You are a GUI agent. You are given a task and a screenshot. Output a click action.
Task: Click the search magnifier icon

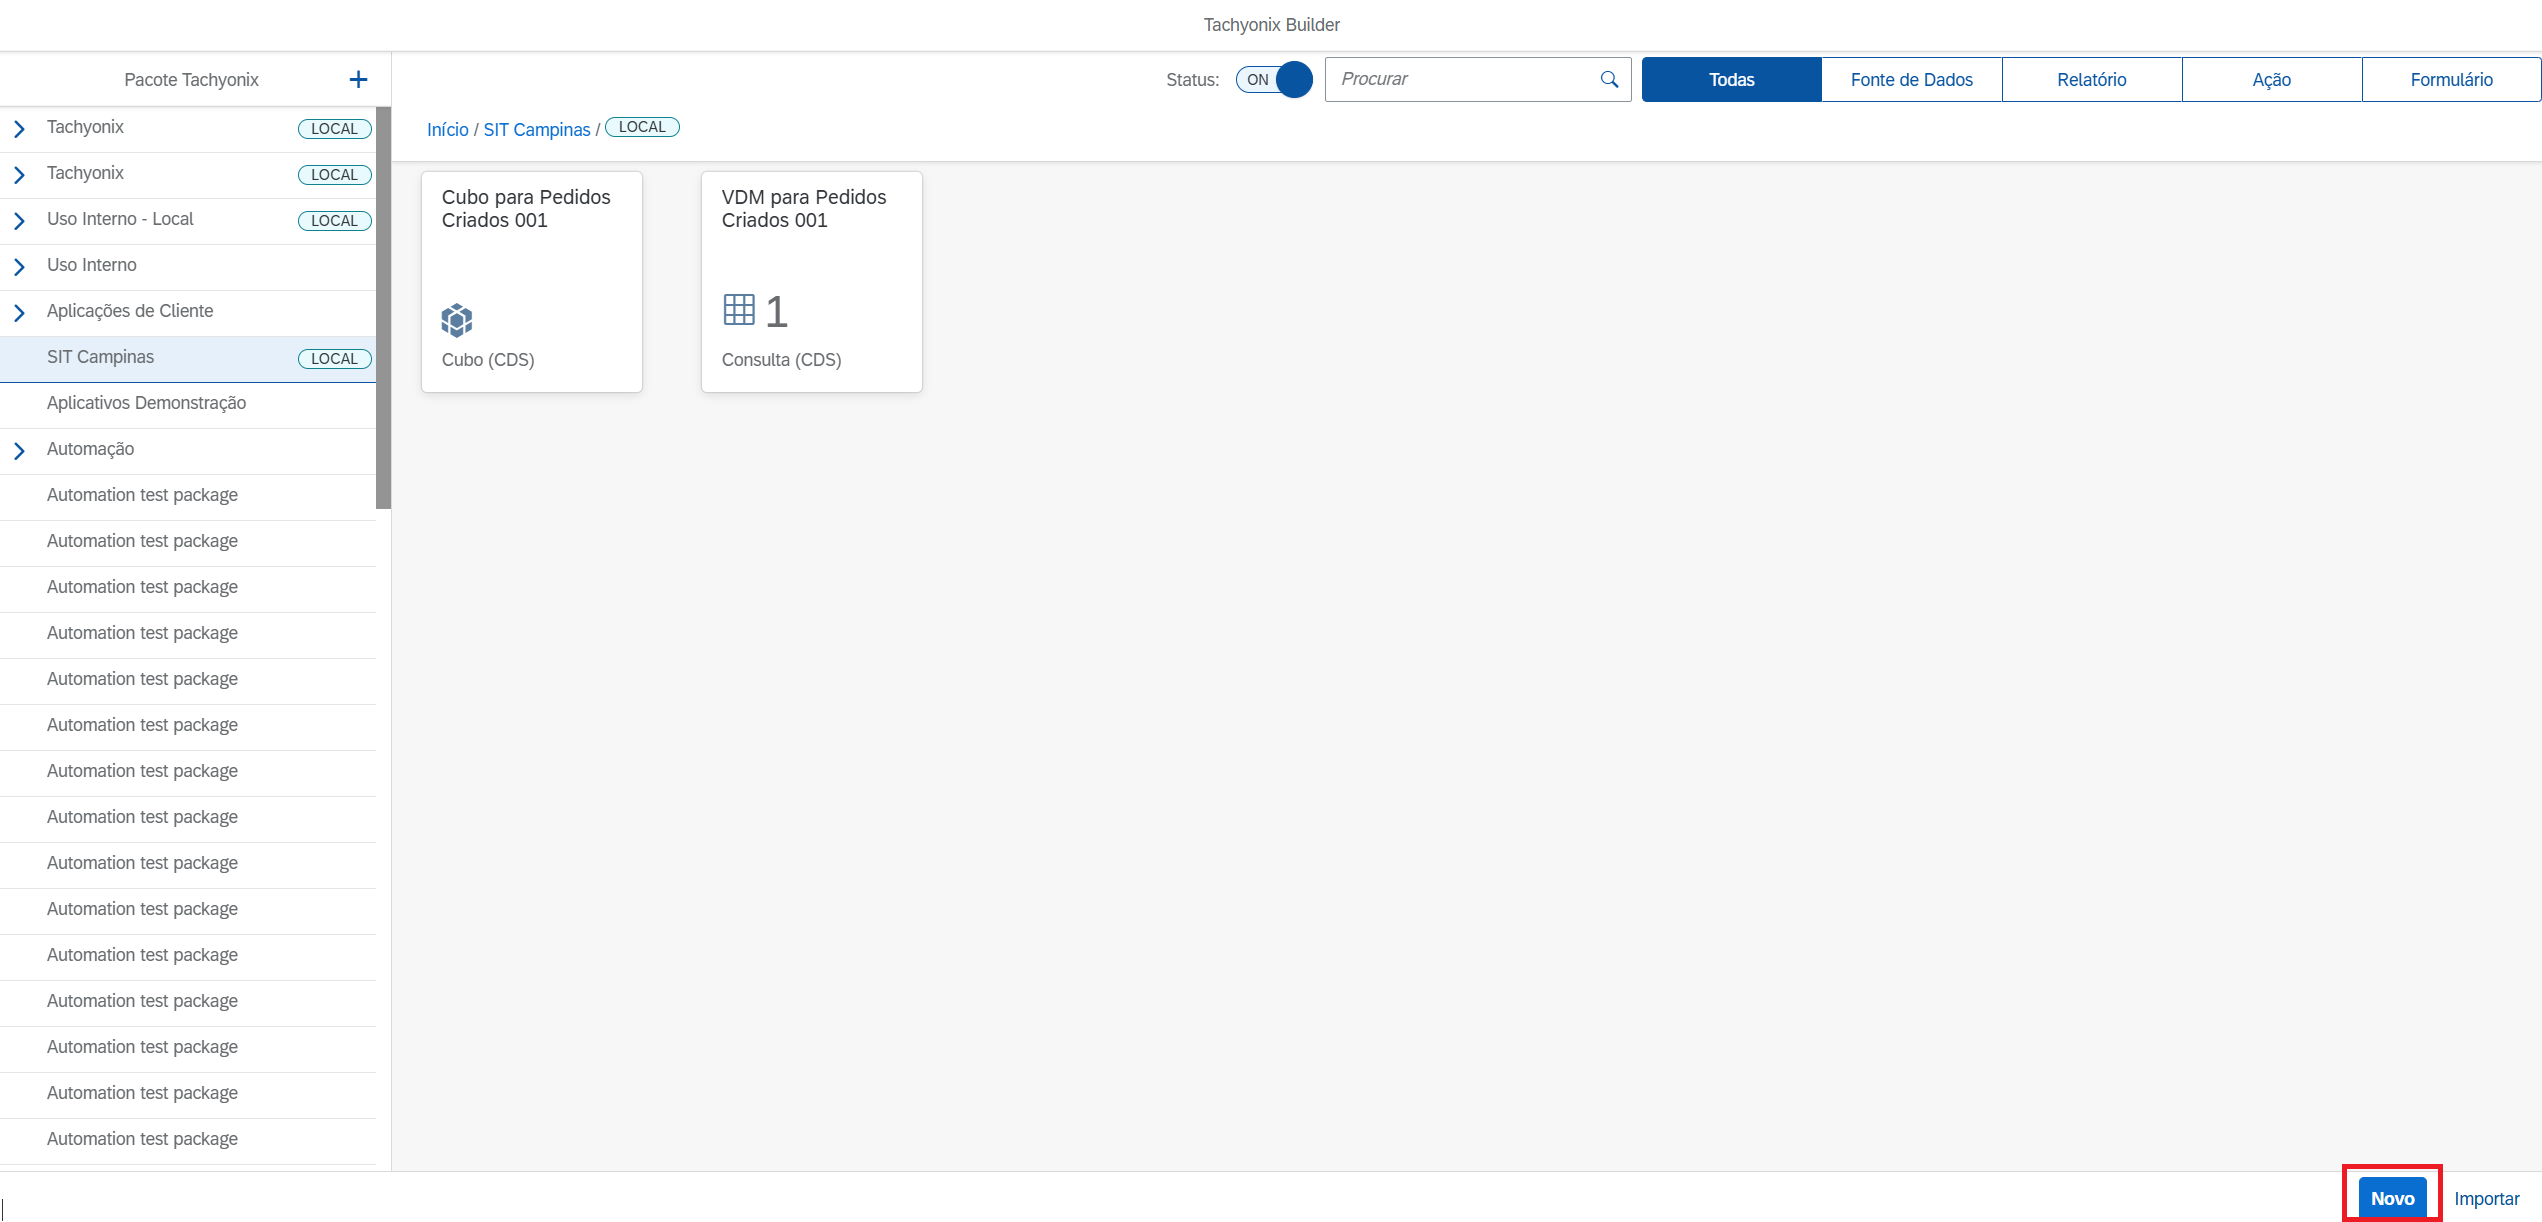[1609, 79]
